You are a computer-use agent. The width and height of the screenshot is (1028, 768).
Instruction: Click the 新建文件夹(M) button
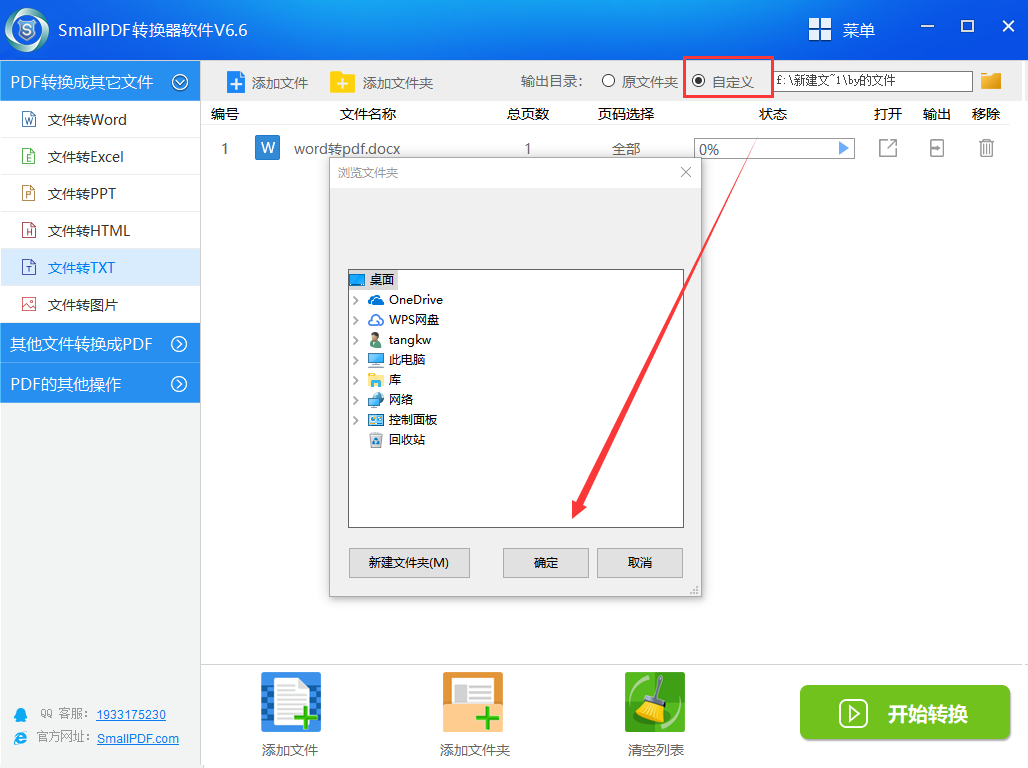pyautogui.click(x=409, y=563)
